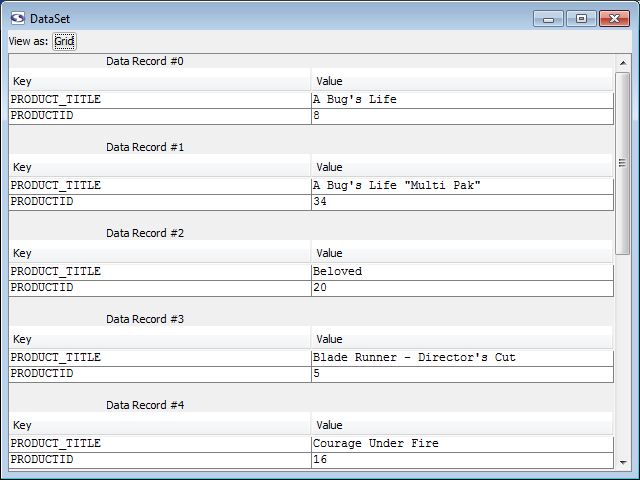
Task: Click PRODUCTID key in Data Record #2
Action: coord(160,289)
